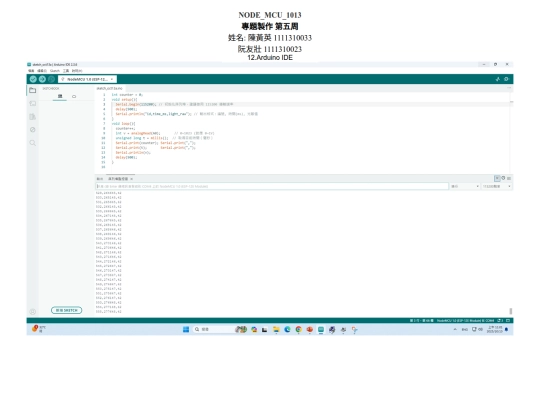The width and height of the screenshot is (540, 405).
Task: Click line 14 delay code
Action: pos(126,157)
